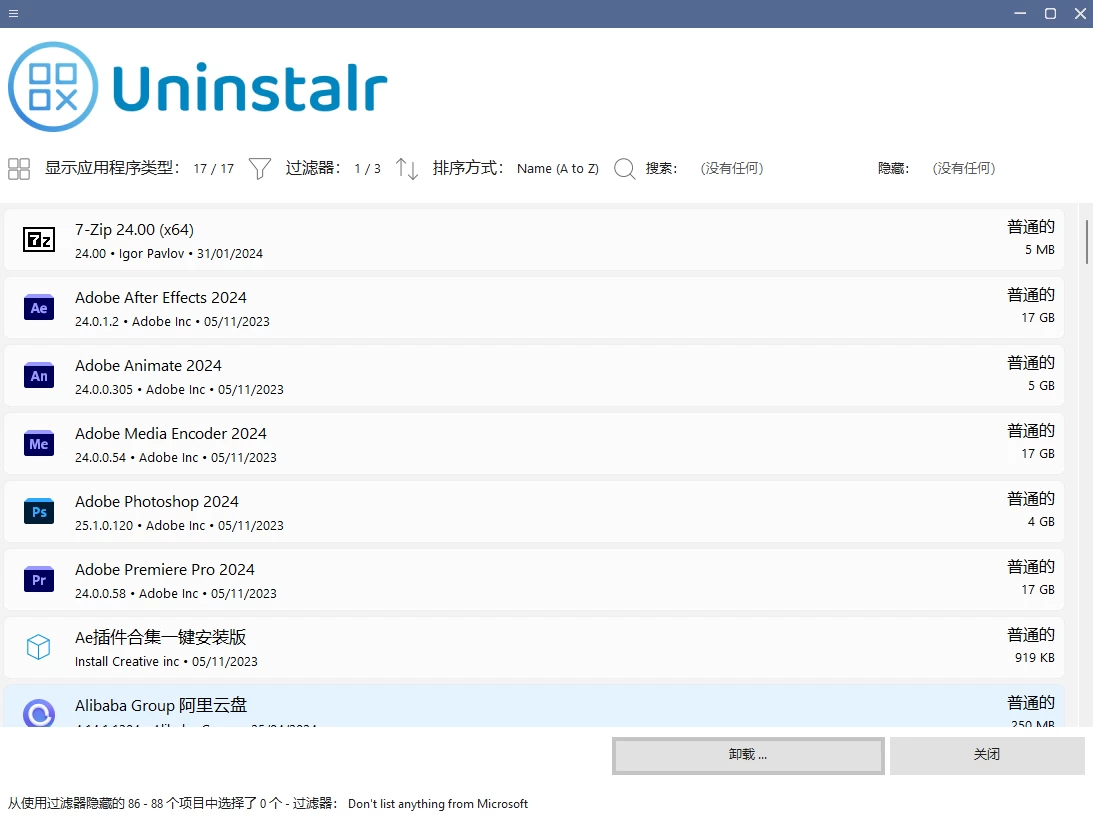The height and width of the screenshot is (819, 1093).
Task: Click the Adobe Animate An icon
Action: [x=39, y=376]
